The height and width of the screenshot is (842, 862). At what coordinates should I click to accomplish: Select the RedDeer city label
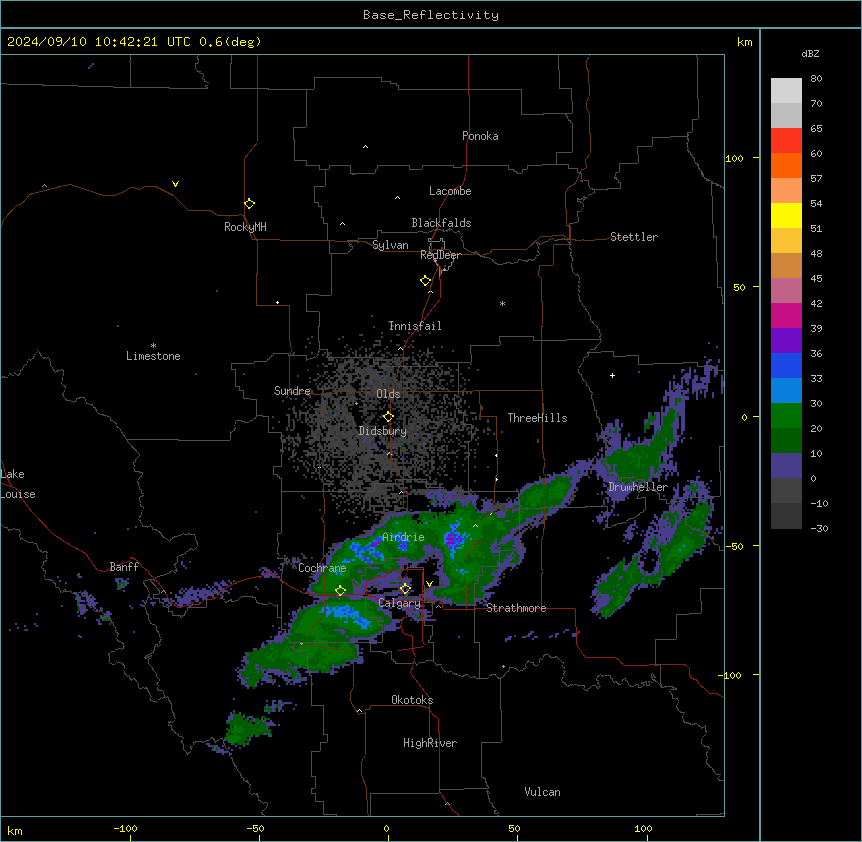pos(440,255)
